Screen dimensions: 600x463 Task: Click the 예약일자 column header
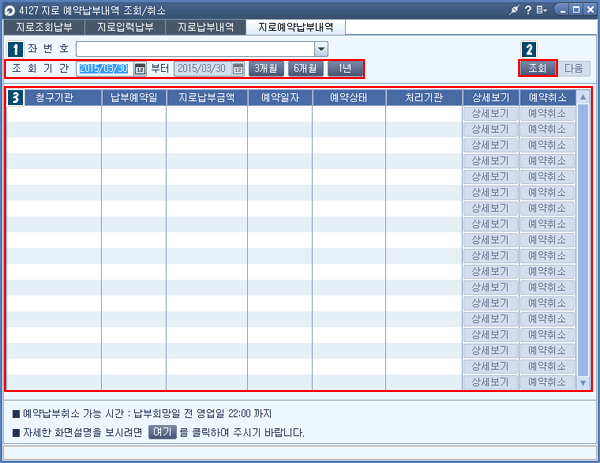(280, 98)
